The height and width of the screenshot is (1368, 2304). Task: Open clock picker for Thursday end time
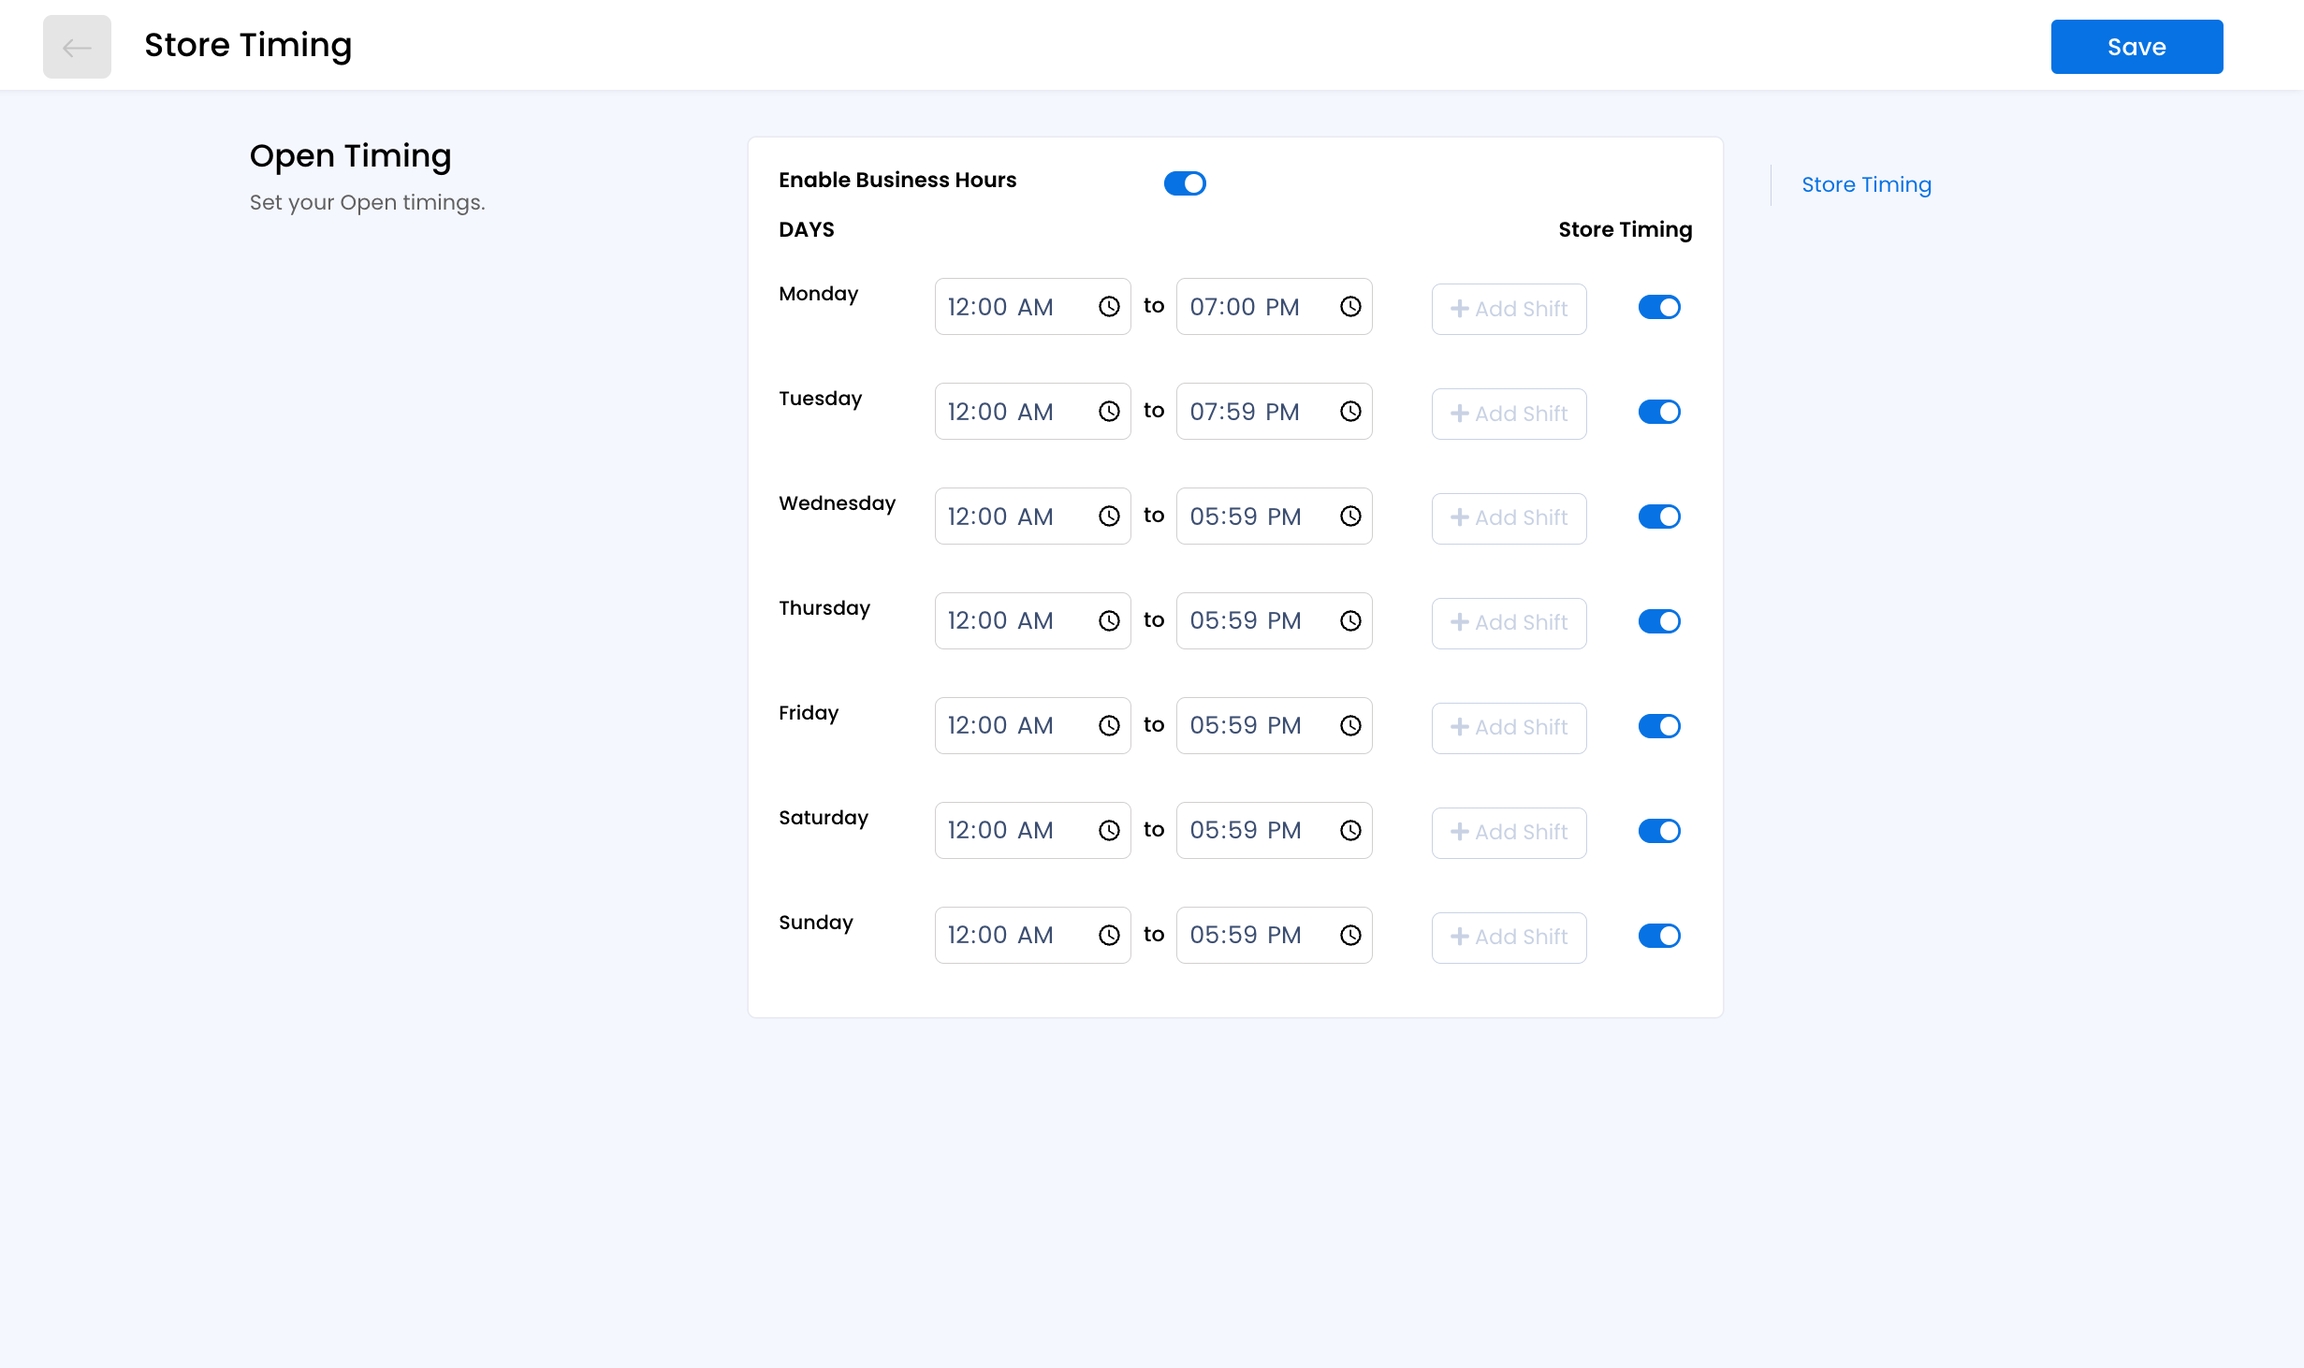pos(1350,621)
